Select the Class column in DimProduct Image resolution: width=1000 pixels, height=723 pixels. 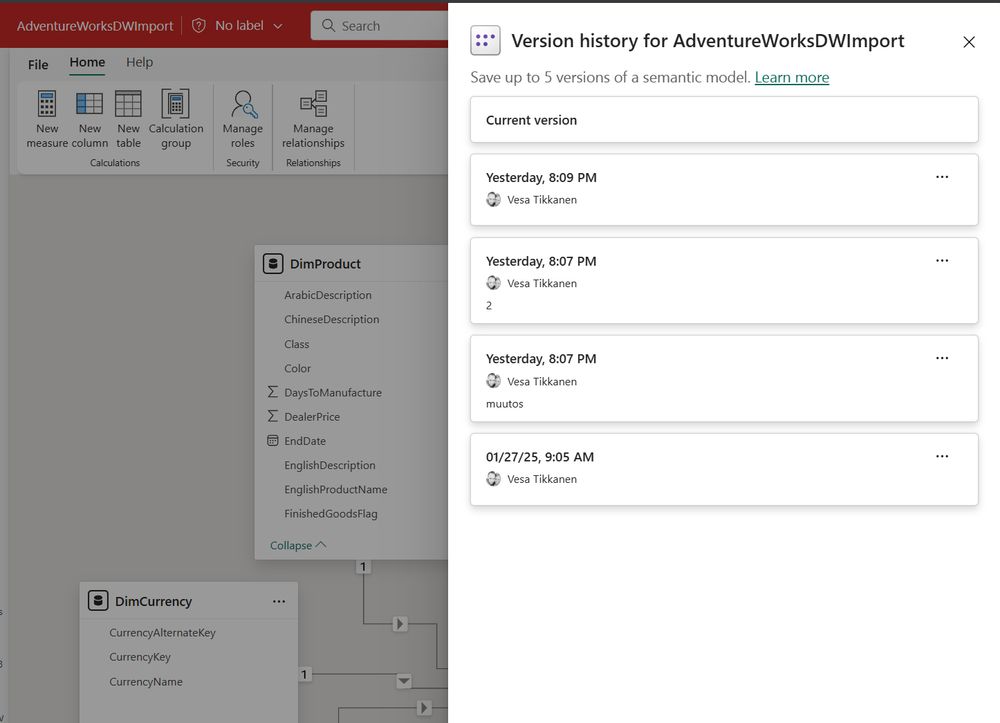point(297,344)
